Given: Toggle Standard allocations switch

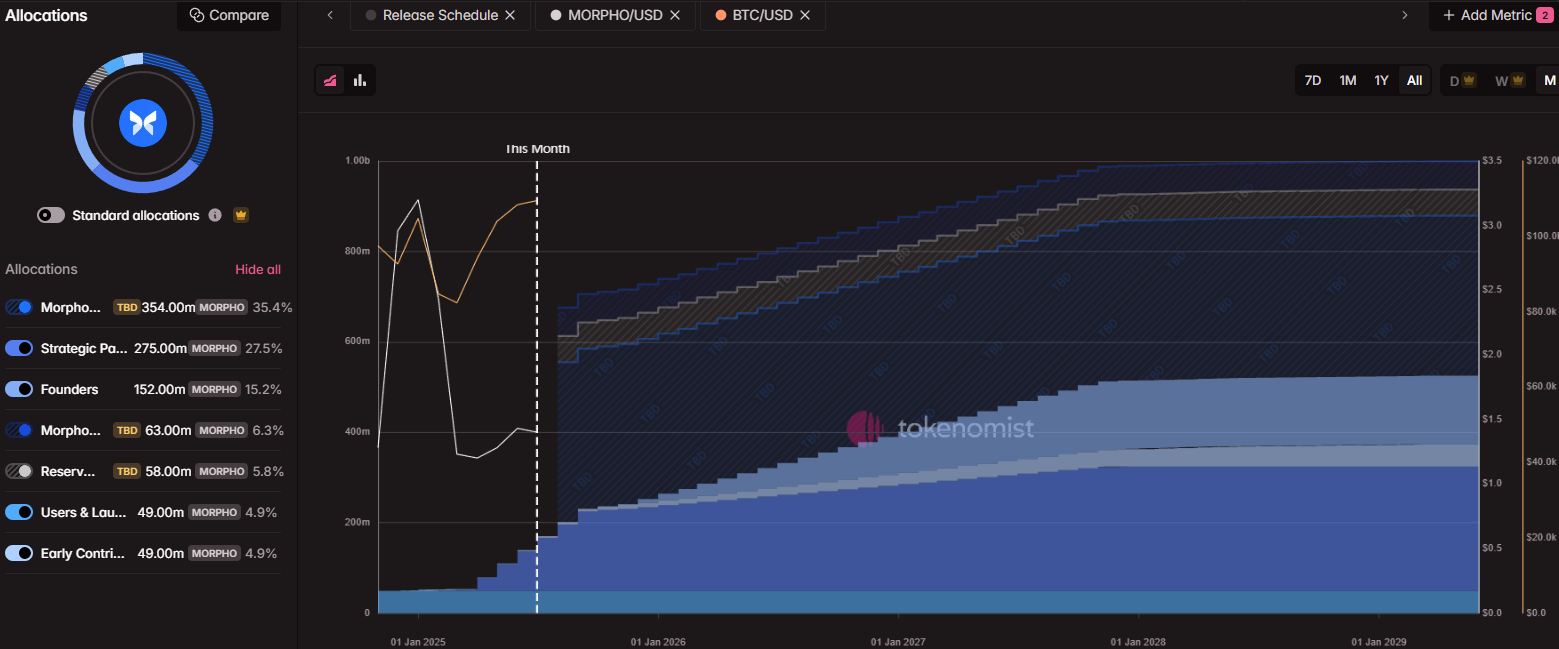Looking at the screenshot, I should tap(51, 215).
